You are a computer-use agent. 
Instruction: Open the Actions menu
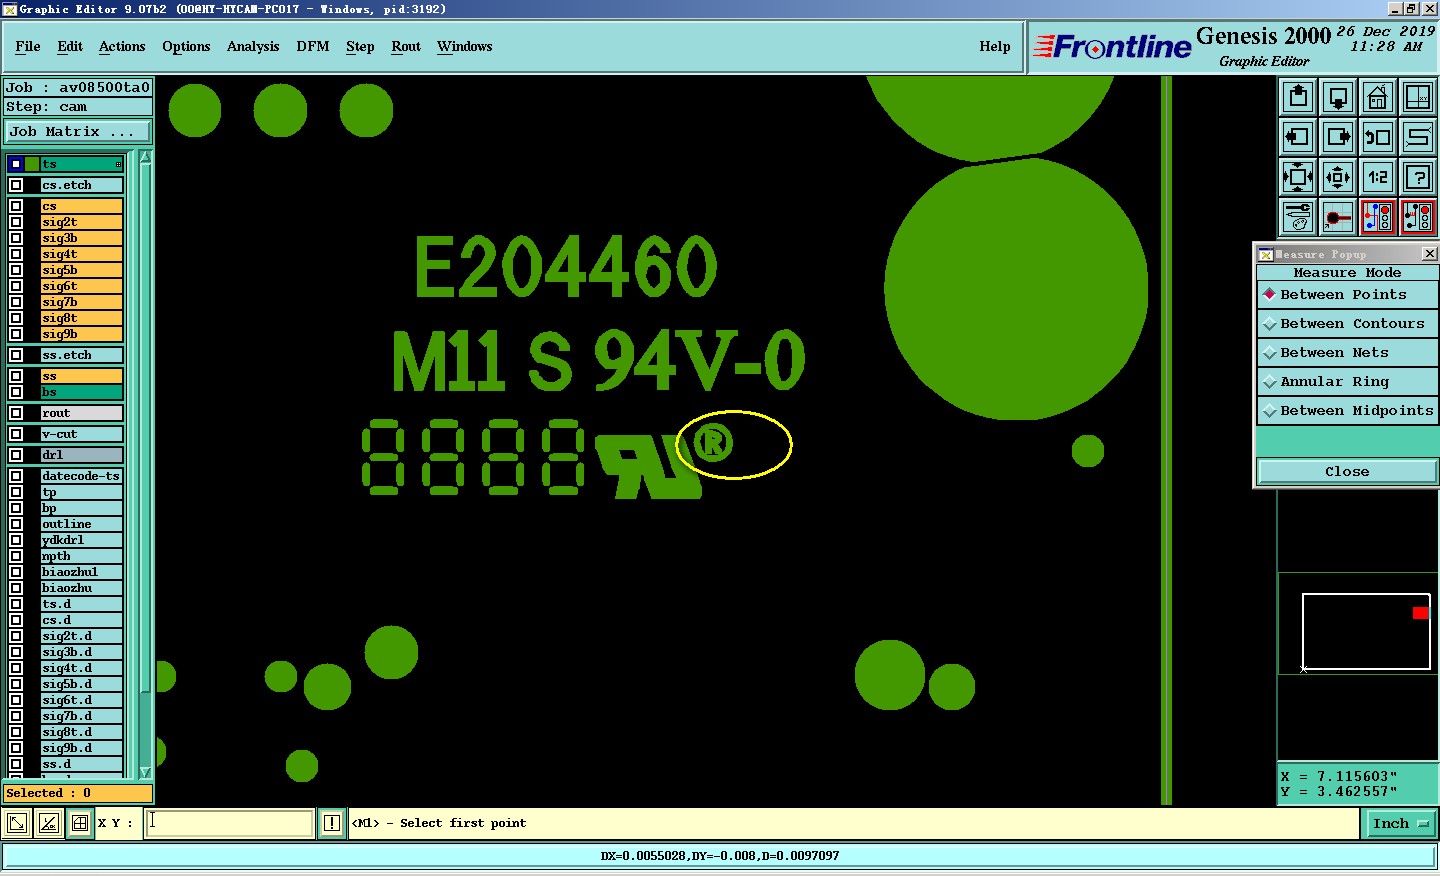122,47
